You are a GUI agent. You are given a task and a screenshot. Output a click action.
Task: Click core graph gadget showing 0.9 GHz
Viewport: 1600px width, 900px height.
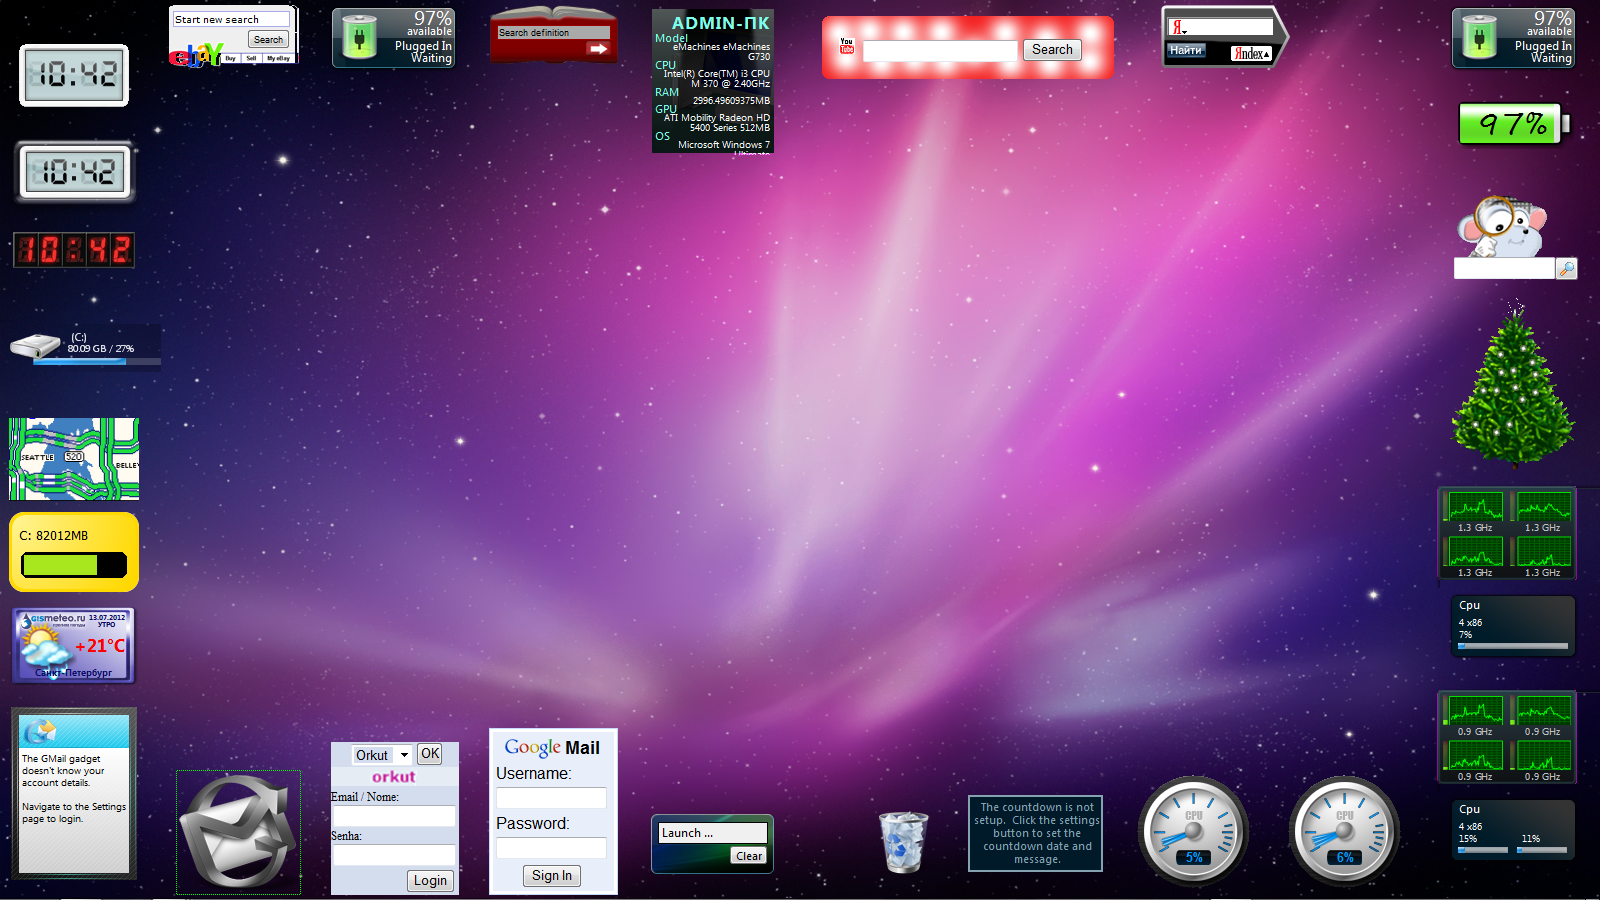1507,737
